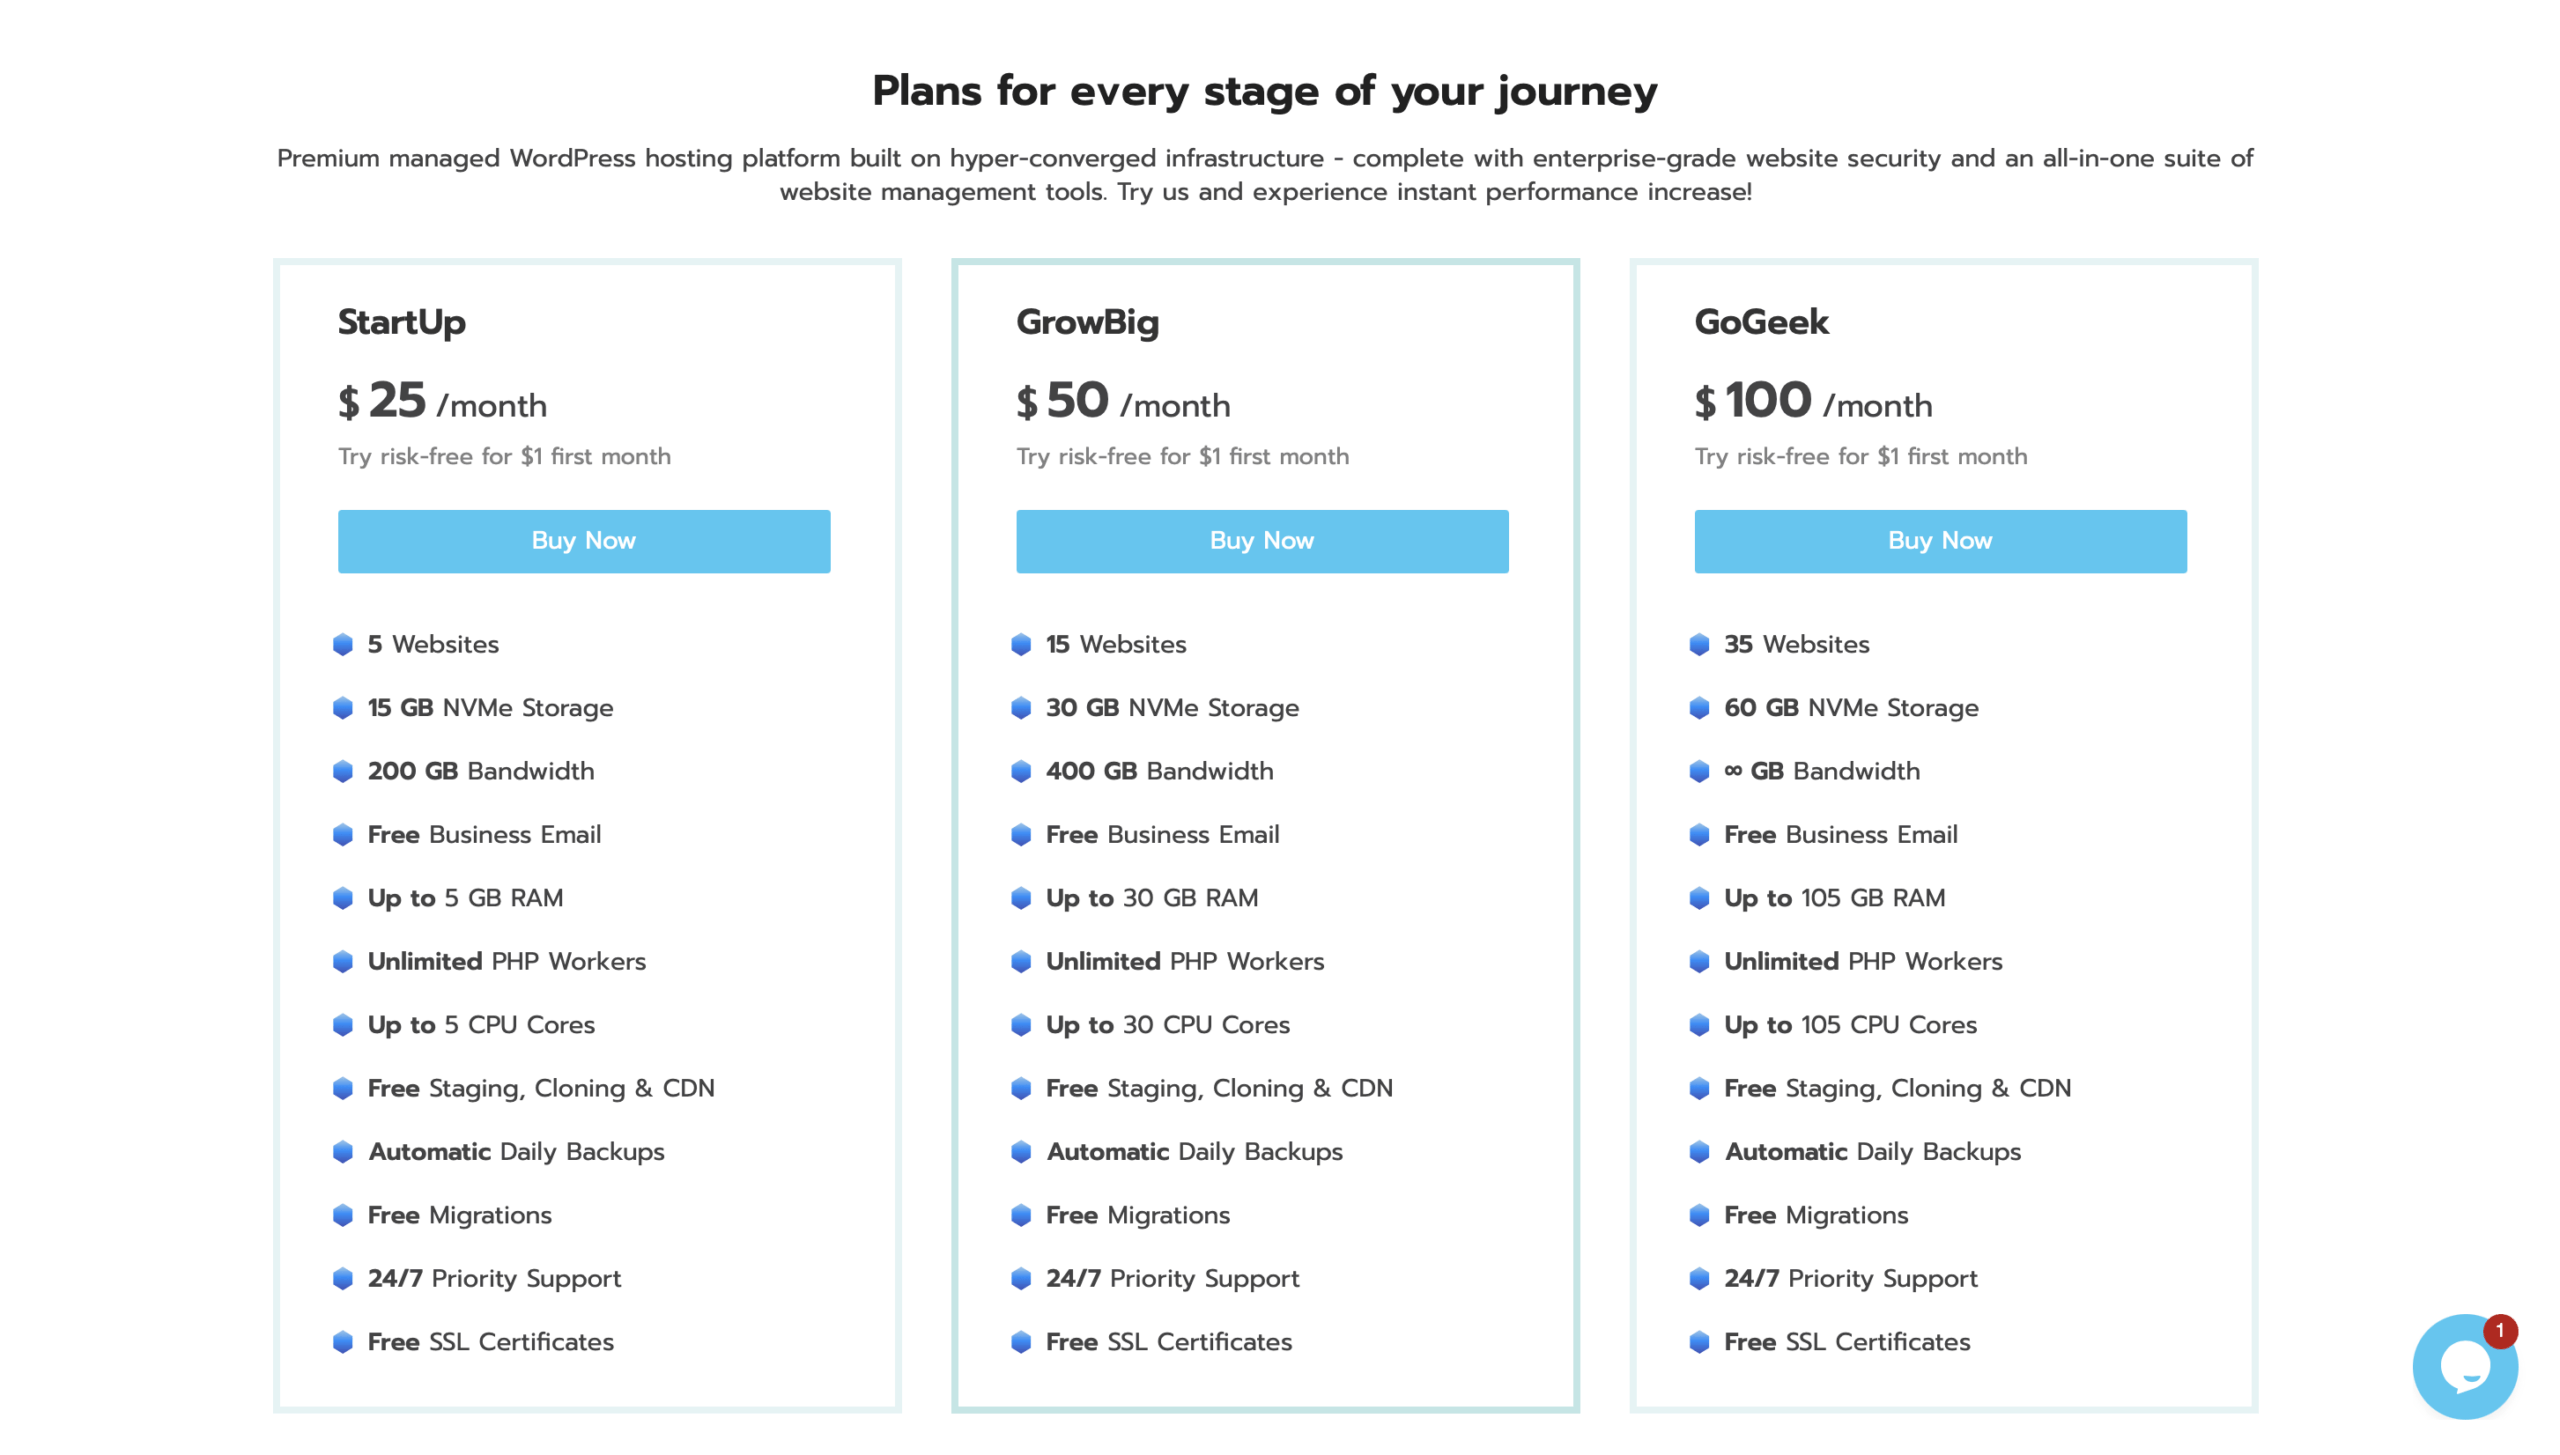
Task: Click hexagon icon by StartUp Free SSL Certificates
Action: (343, 1342)
